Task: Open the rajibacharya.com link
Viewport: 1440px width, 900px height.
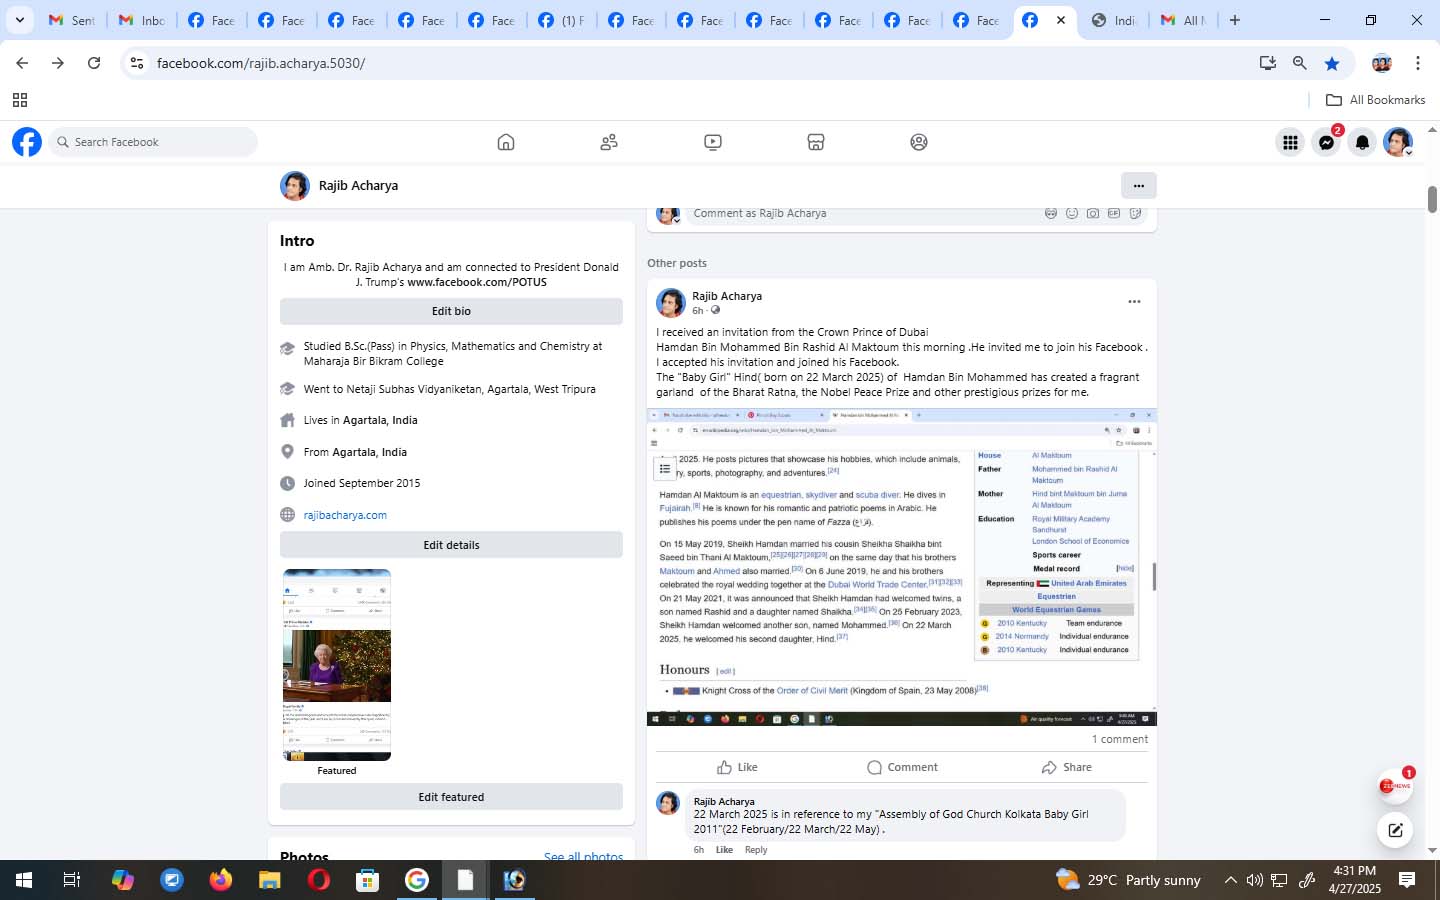Action: [345, 515]
